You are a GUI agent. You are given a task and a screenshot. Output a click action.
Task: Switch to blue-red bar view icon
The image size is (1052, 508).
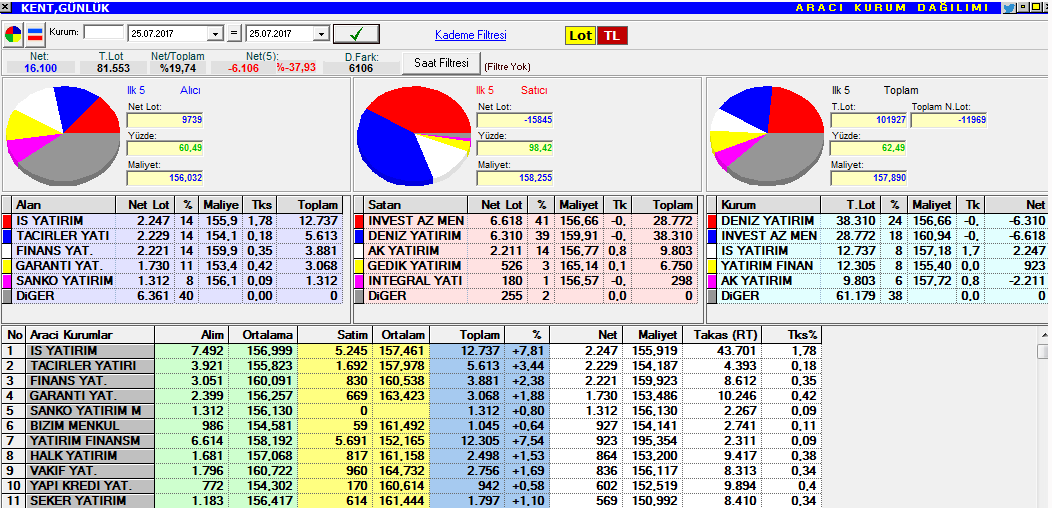35,34
